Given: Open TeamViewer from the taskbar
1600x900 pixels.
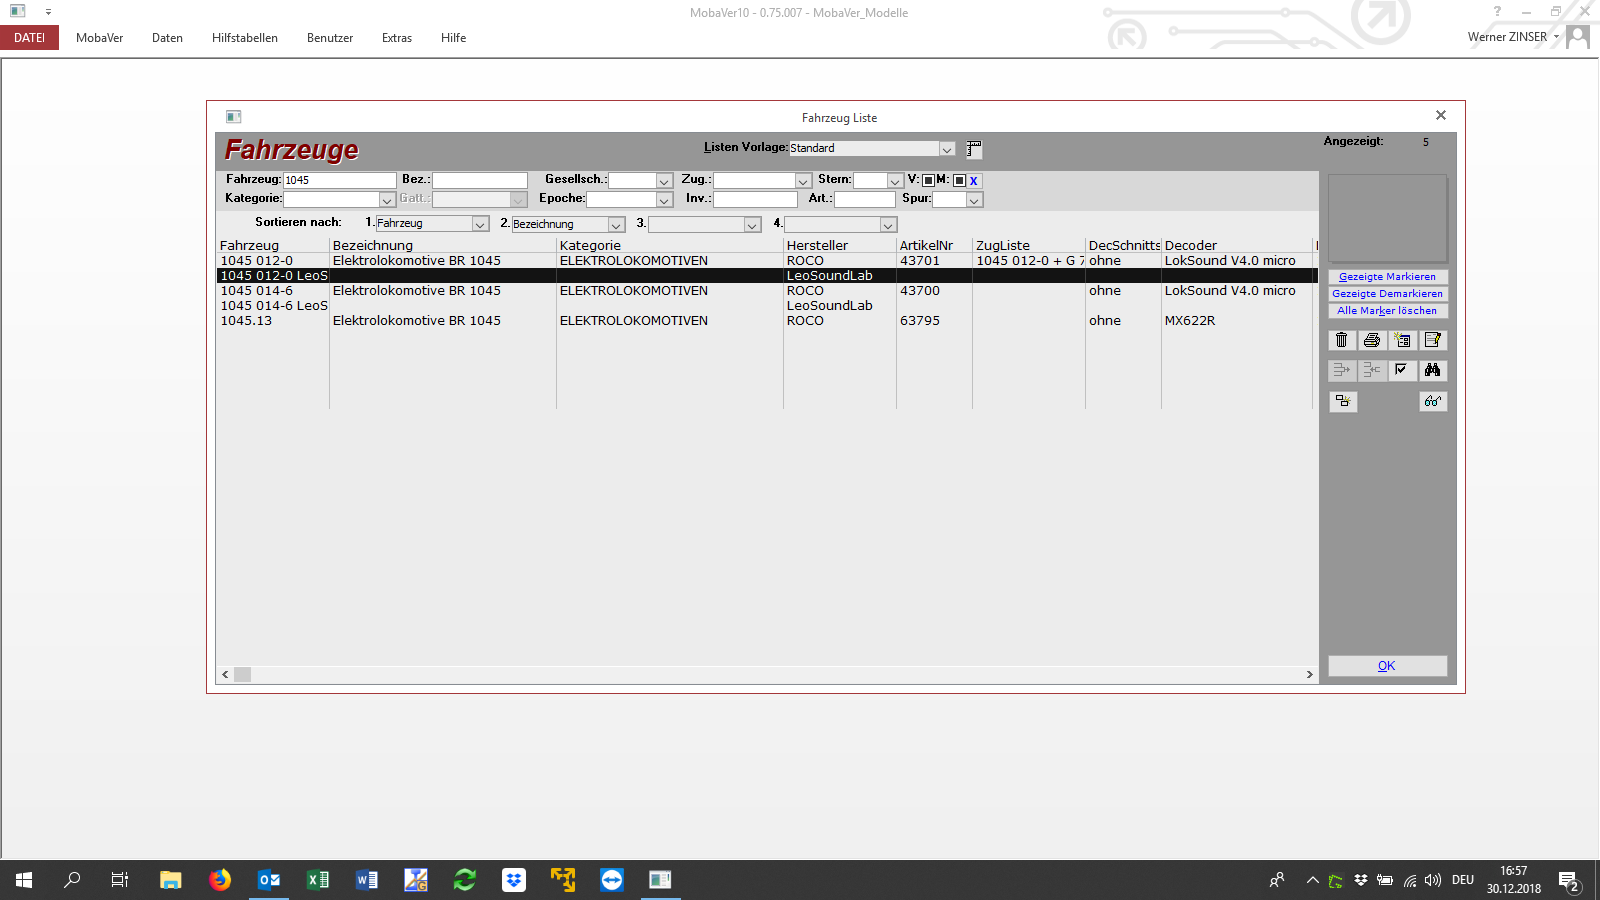Looking at the screenshot, I should click(612, 880).
